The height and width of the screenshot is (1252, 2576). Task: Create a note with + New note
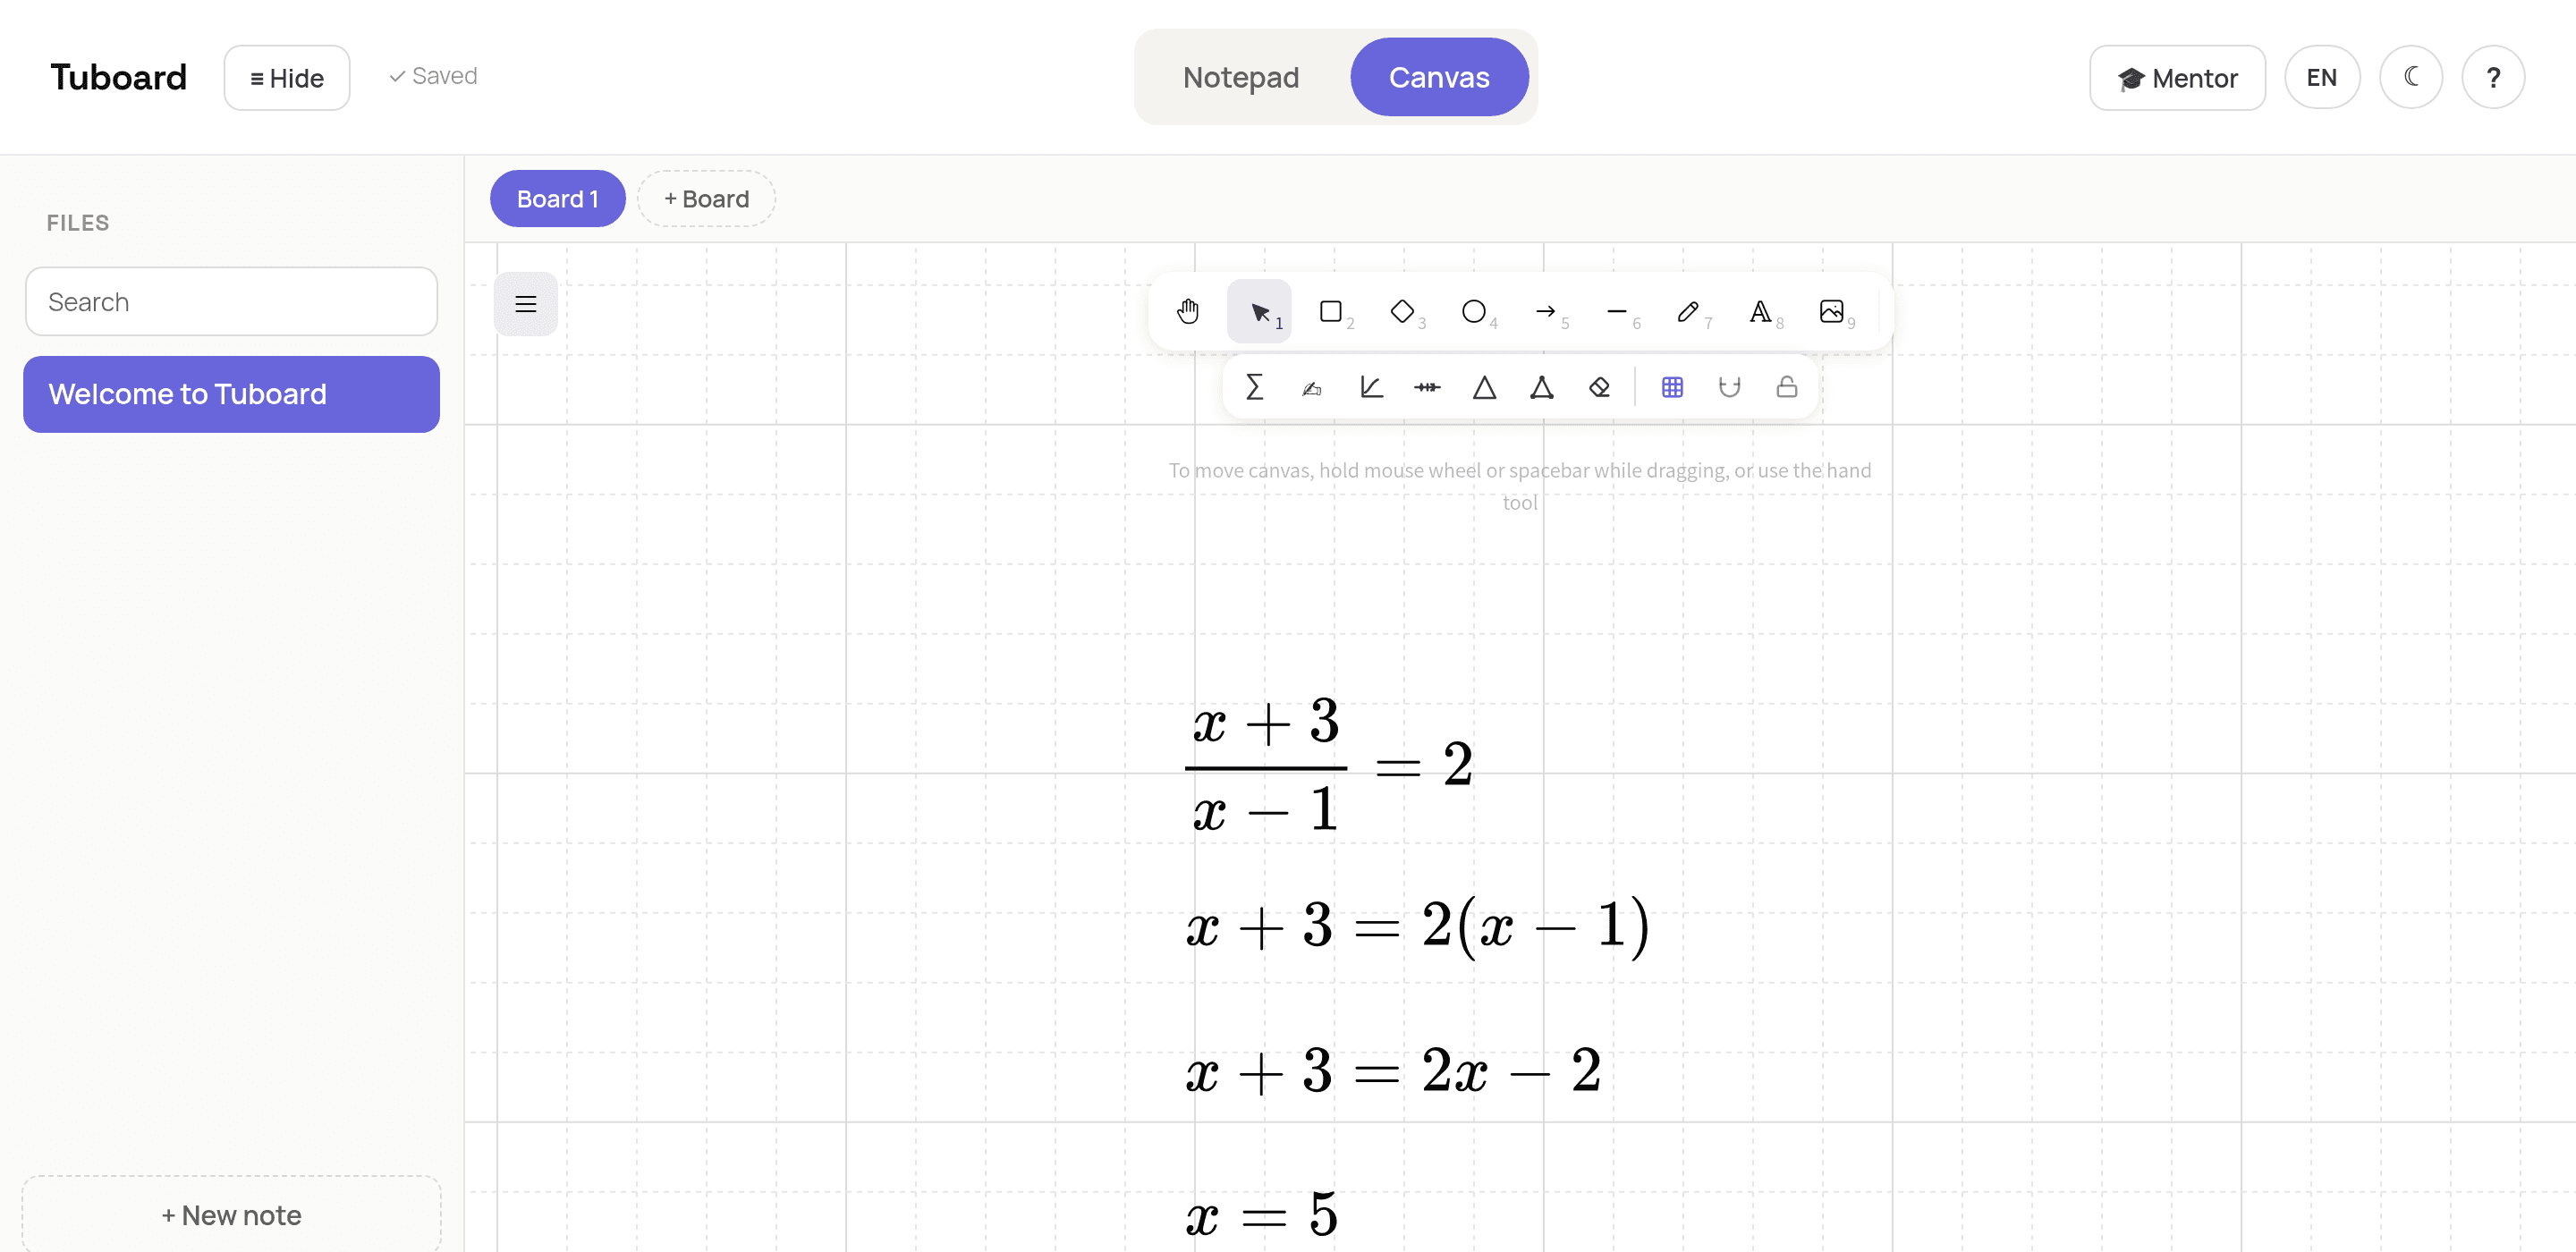[231, 1214]
